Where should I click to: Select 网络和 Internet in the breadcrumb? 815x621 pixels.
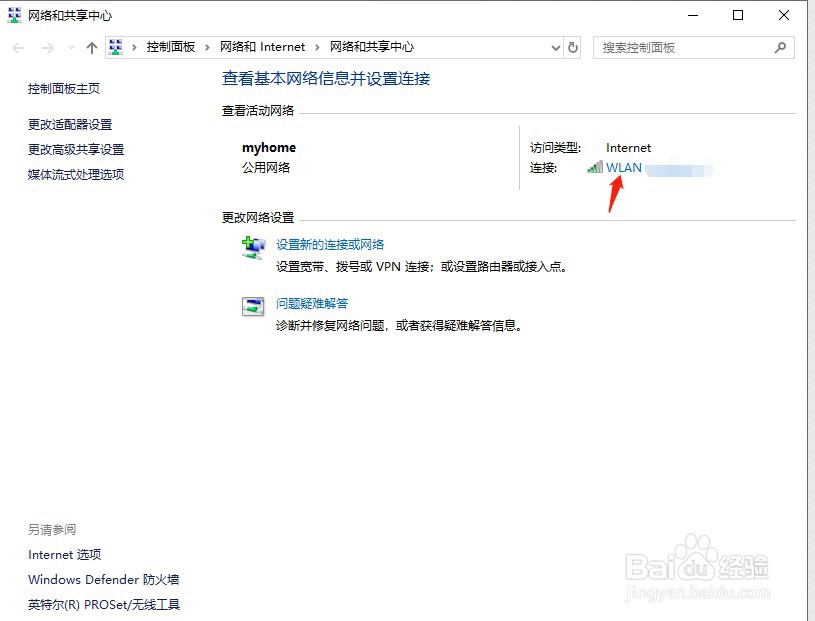coord(263,46)
